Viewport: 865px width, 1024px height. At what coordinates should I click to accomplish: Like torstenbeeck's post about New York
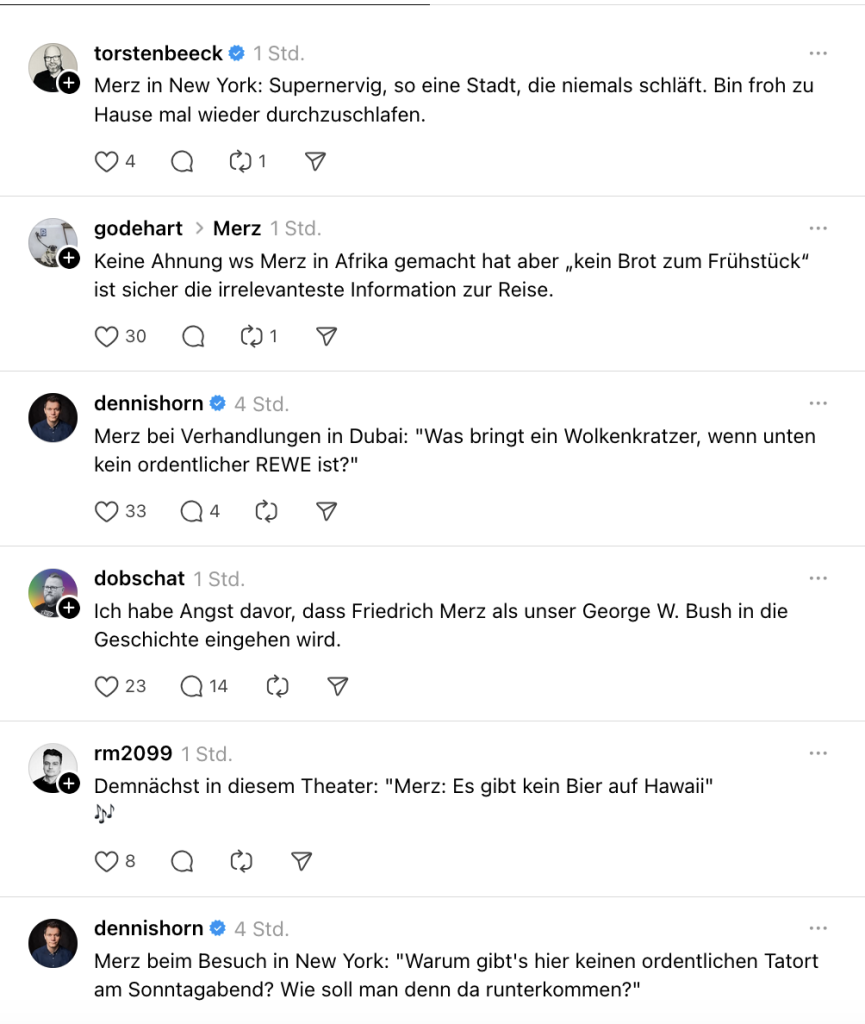[106, 161]
